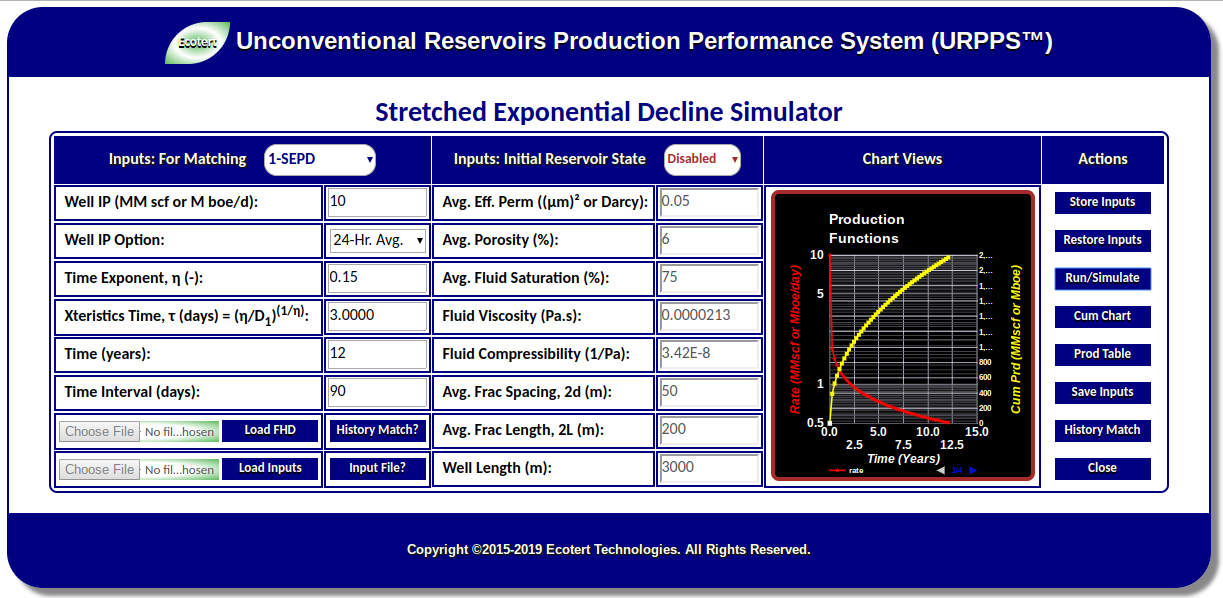Click the Time (years) input field
Viewport: 1223px width, 598px height.
click(377, 354)
